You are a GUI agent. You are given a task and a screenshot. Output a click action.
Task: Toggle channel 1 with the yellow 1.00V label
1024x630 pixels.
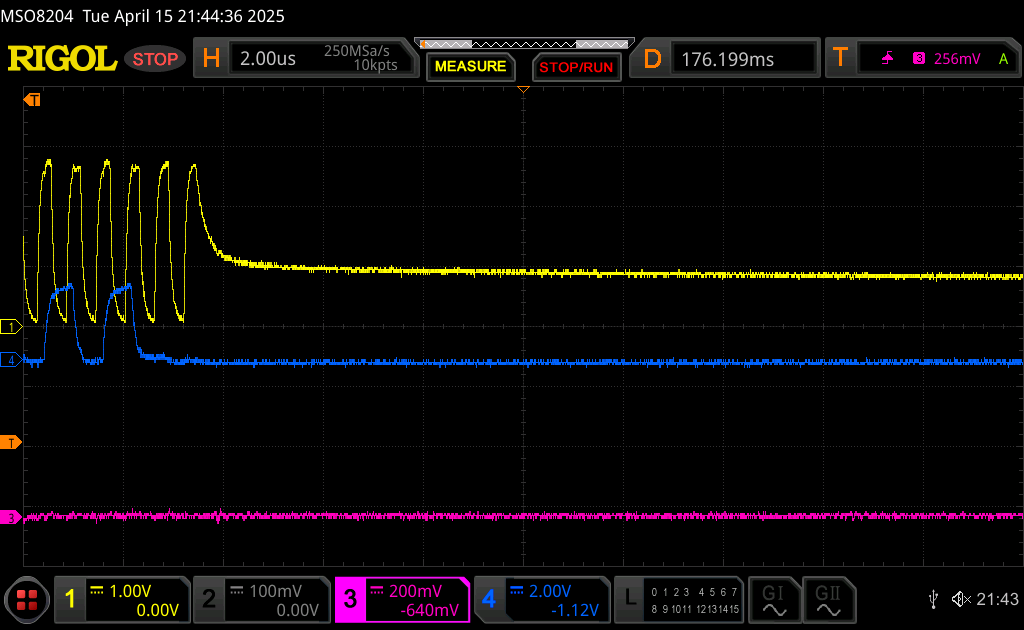(x=121, y=599)
